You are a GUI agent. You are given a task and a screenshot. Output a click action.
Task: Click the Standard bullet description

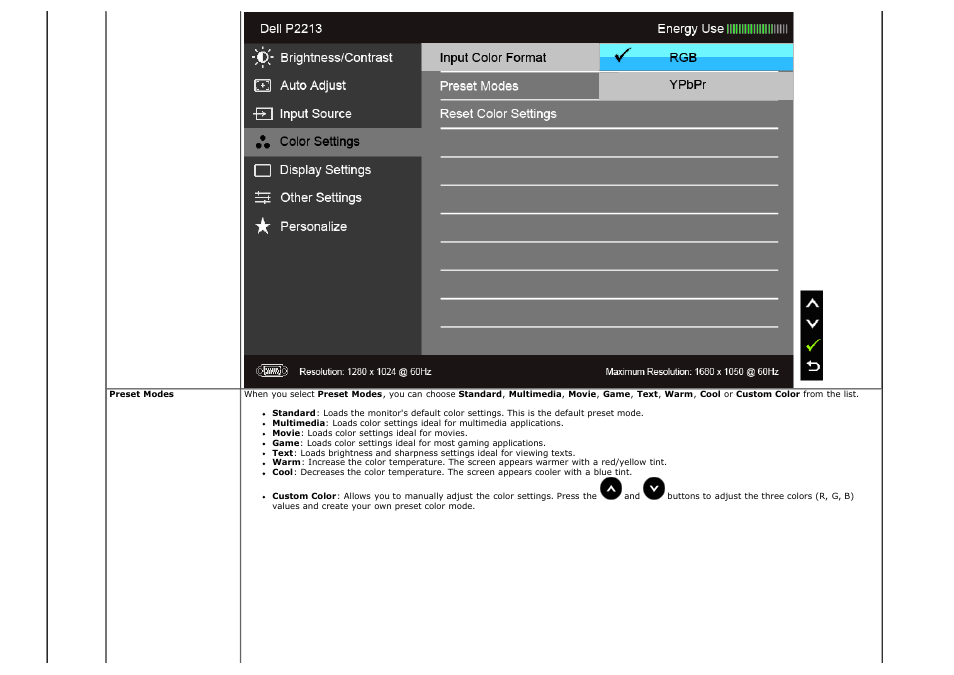tap(458, 413)
